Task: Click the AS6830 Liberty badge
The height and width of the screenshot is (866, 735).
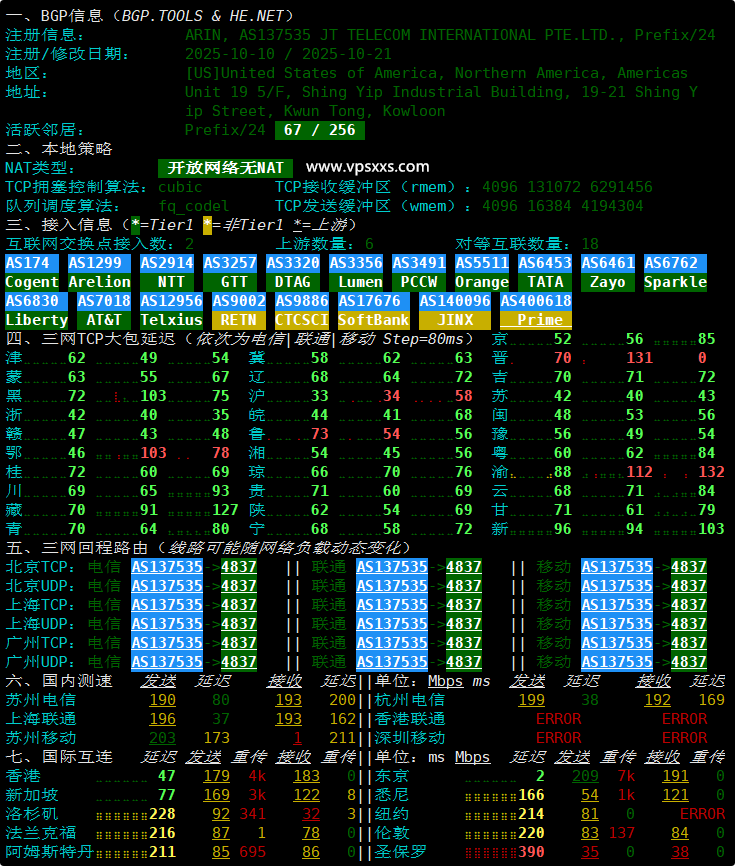Action: (36, 310)
